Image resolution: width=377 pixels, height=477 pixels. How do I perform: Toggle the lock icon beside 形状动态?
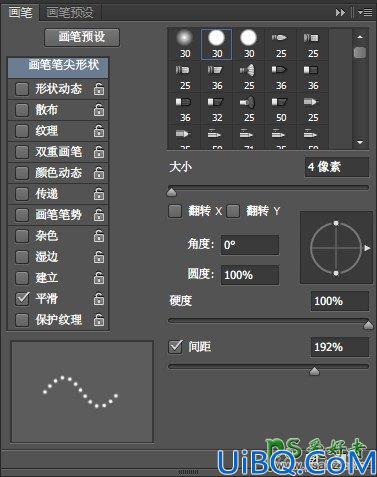click(x=99, y=89)
